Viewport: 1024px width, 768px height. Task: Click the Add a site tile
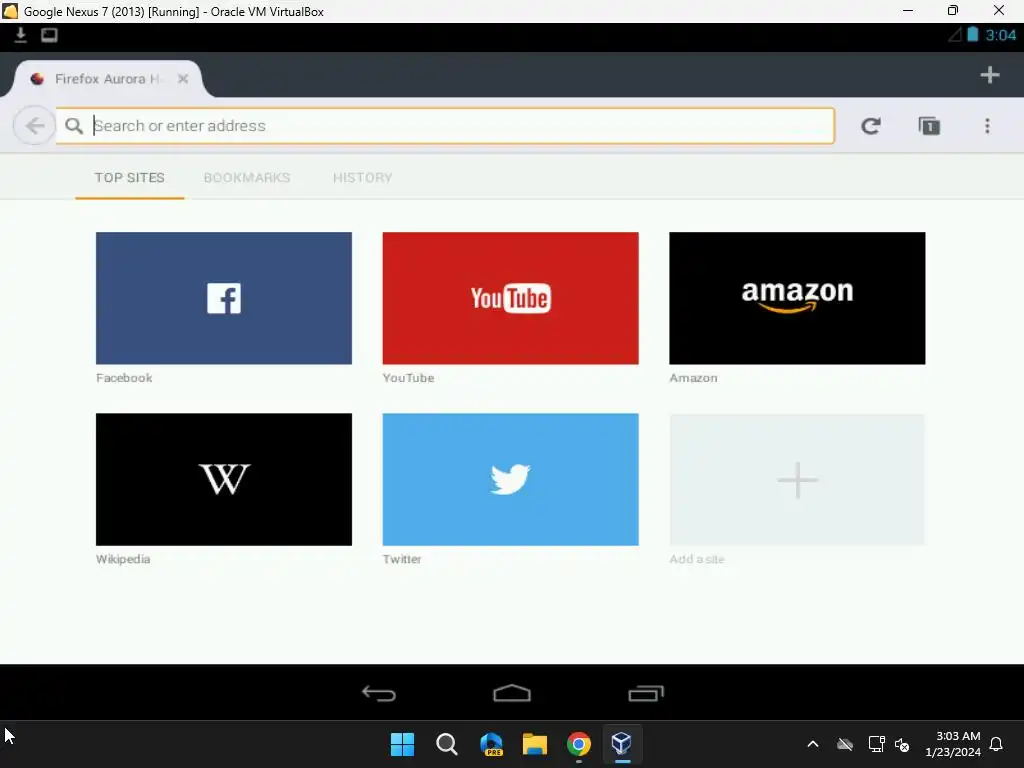tap(797, 479)
